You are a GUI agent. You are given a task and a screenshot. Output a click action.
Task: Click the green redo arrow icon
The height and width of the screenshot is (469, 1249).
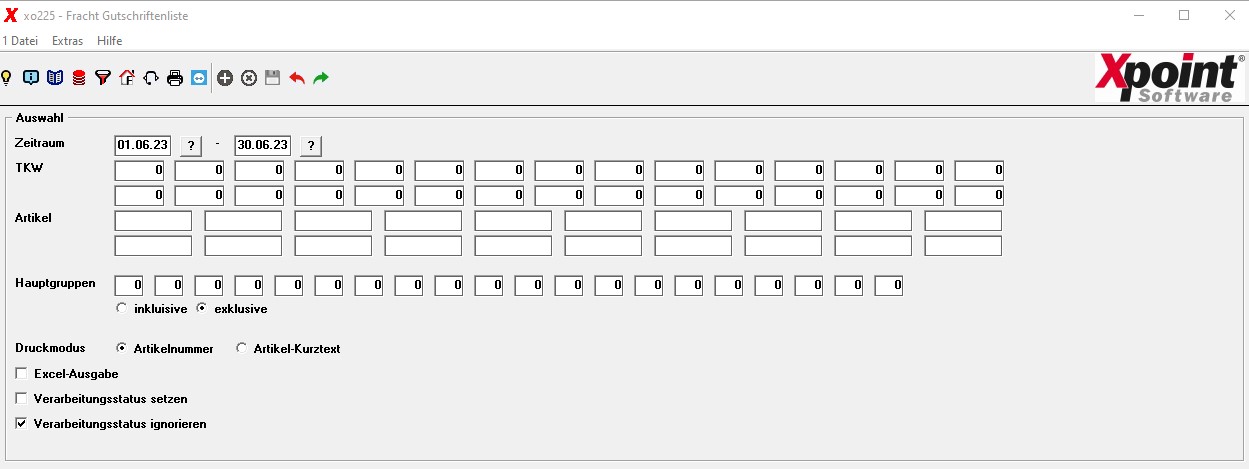(x=321, y=78)
